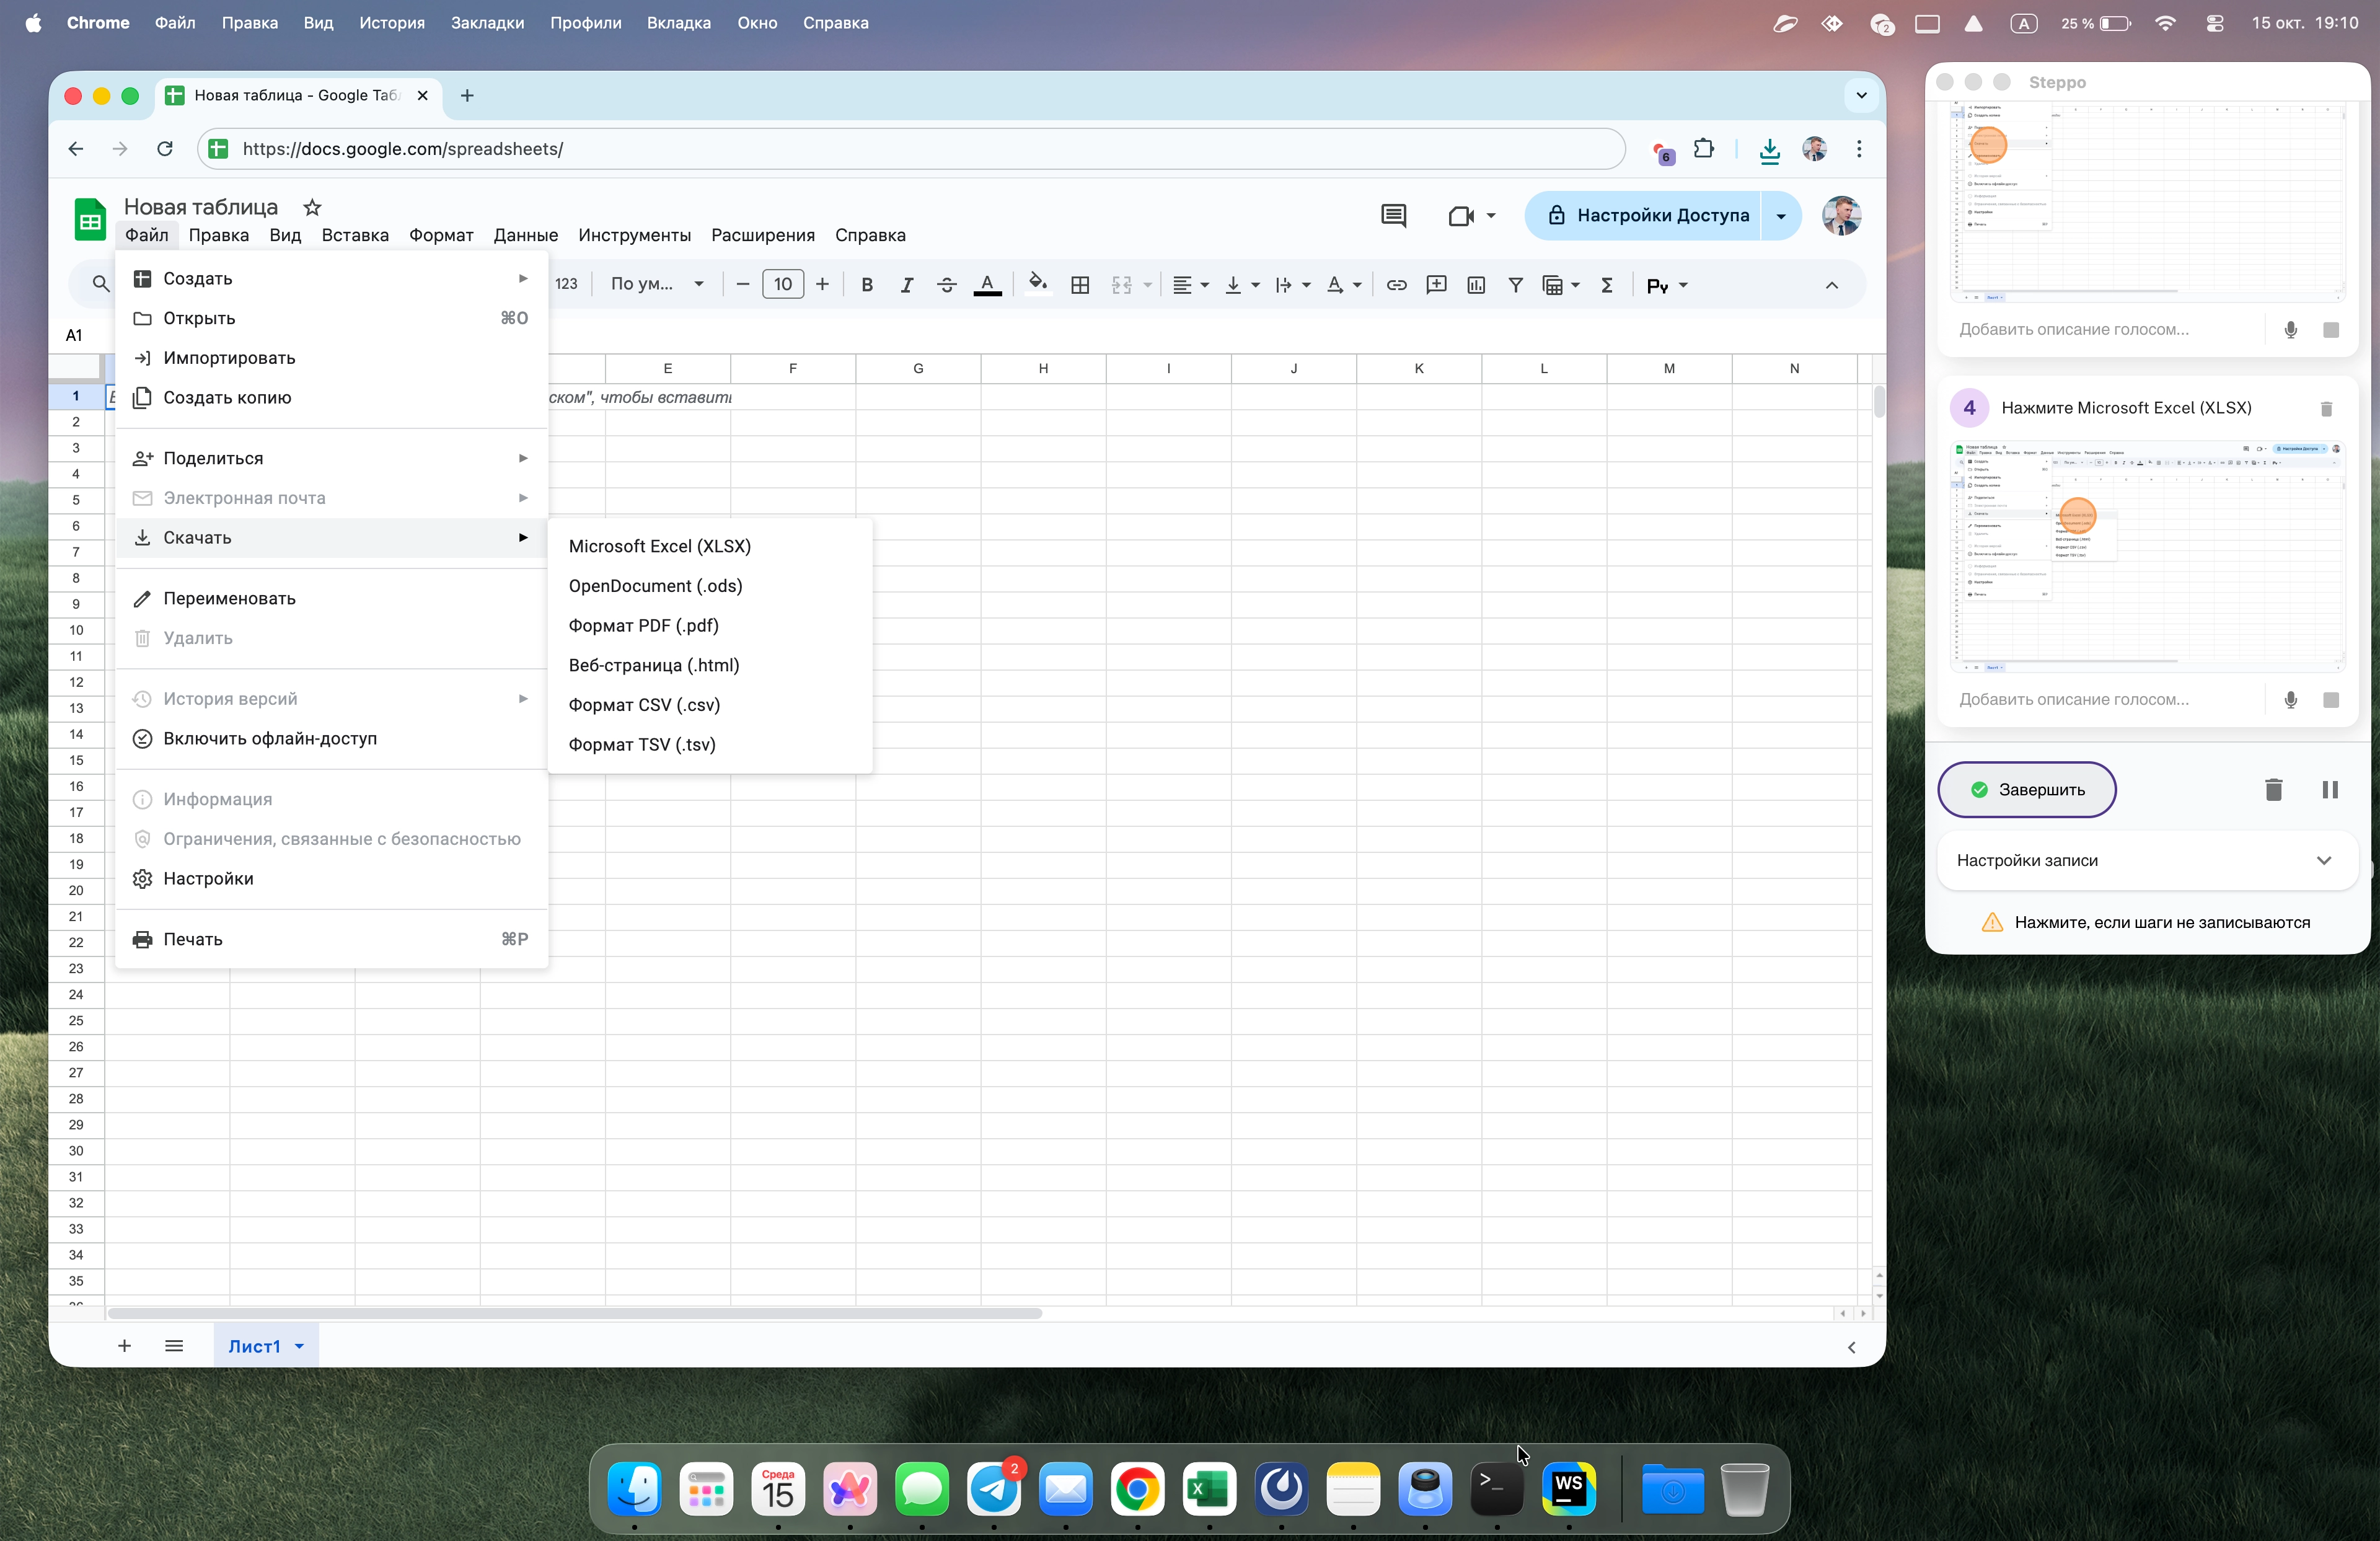Open the font family dropdown
Screen dimensions: 2380x1541
pos(657,285)
